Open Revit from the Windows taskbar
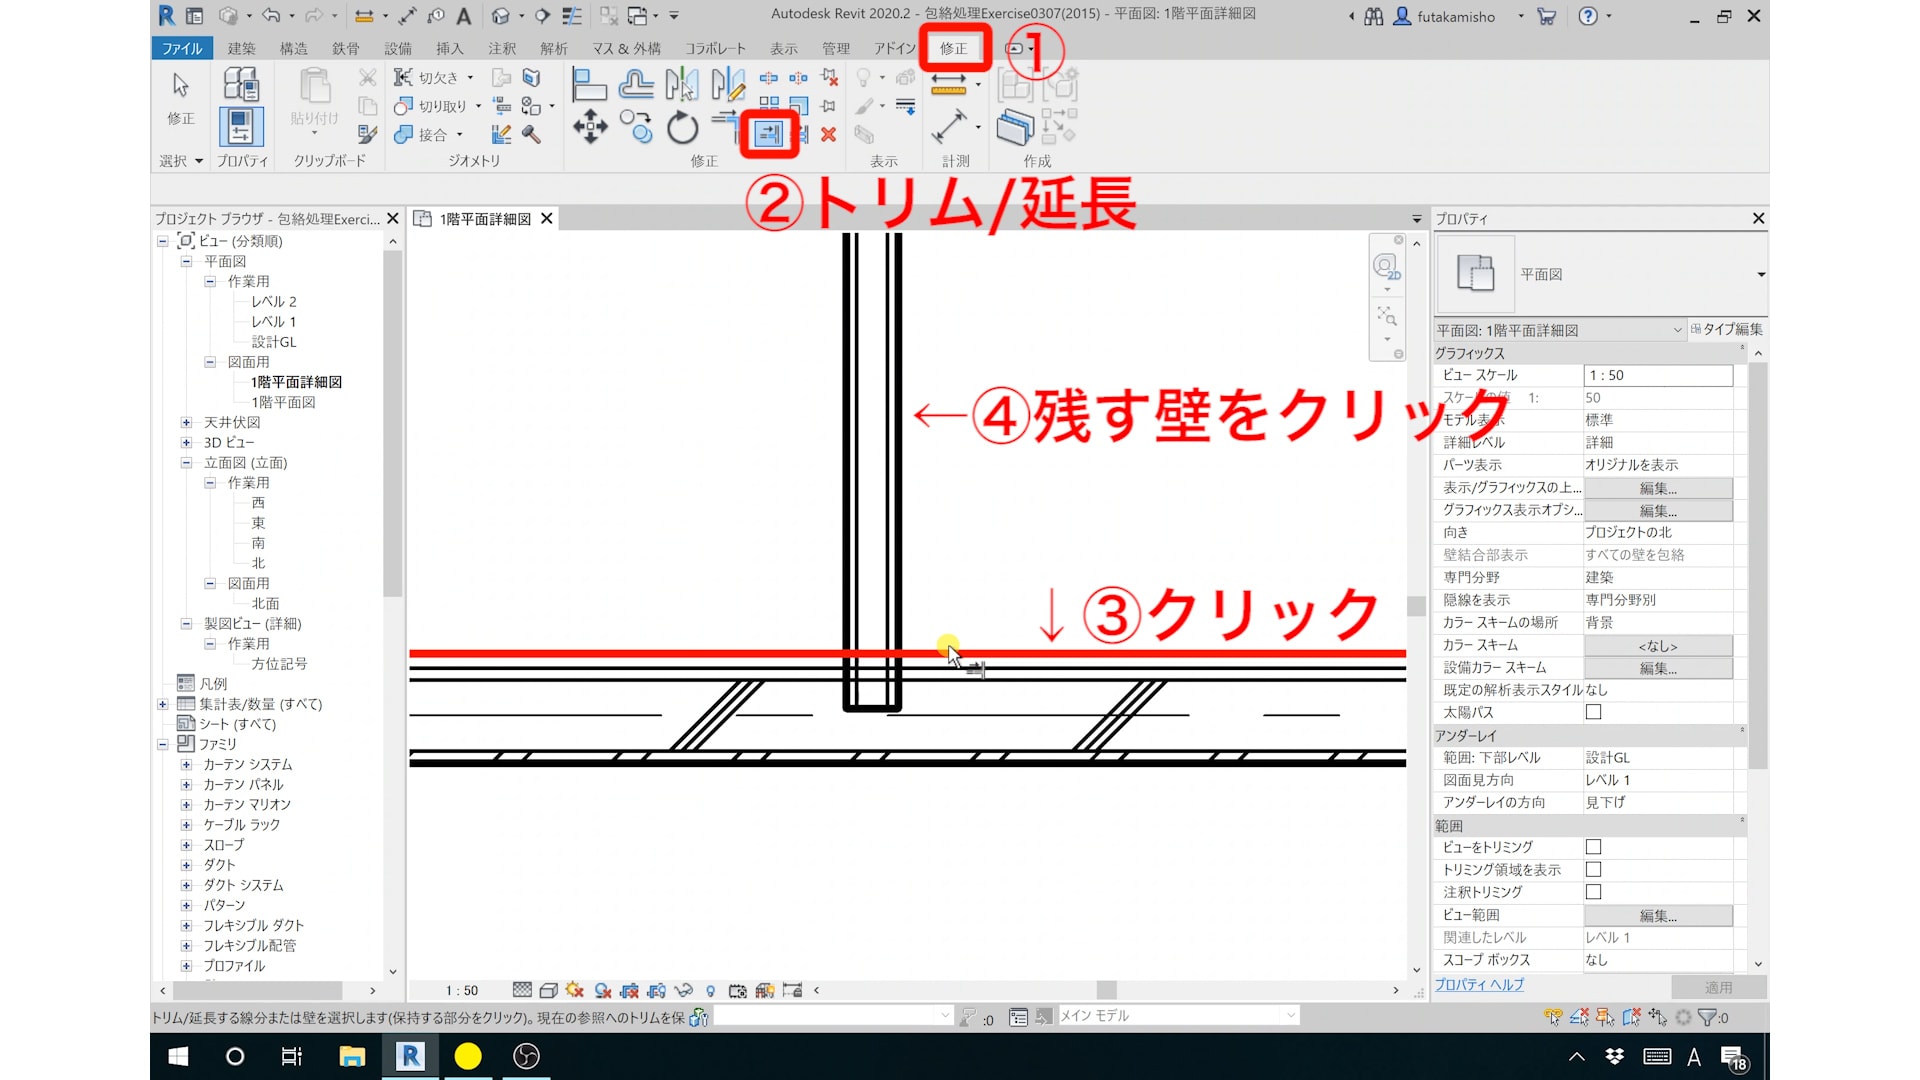1920x1080 pixels. coord(410,1056)
